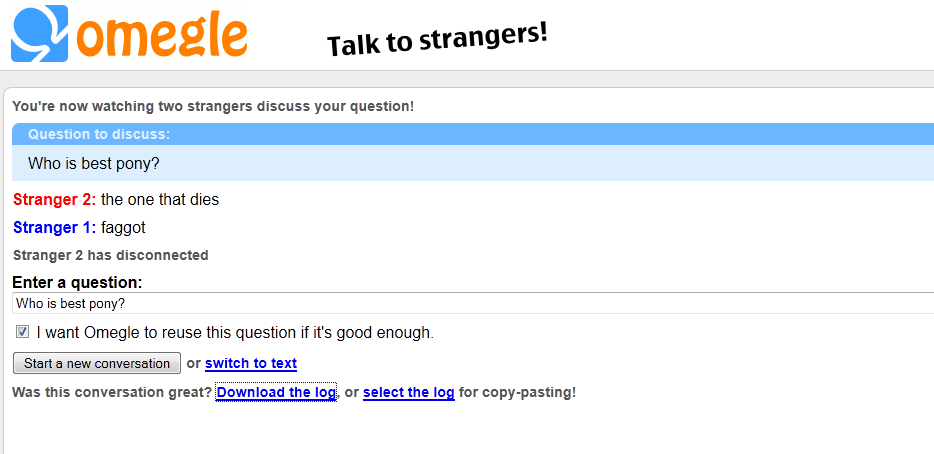Click the 'I want Omegle to reuse this question' label
The width and height of the screenshot is (934, 454).
[x=235, y=332]
